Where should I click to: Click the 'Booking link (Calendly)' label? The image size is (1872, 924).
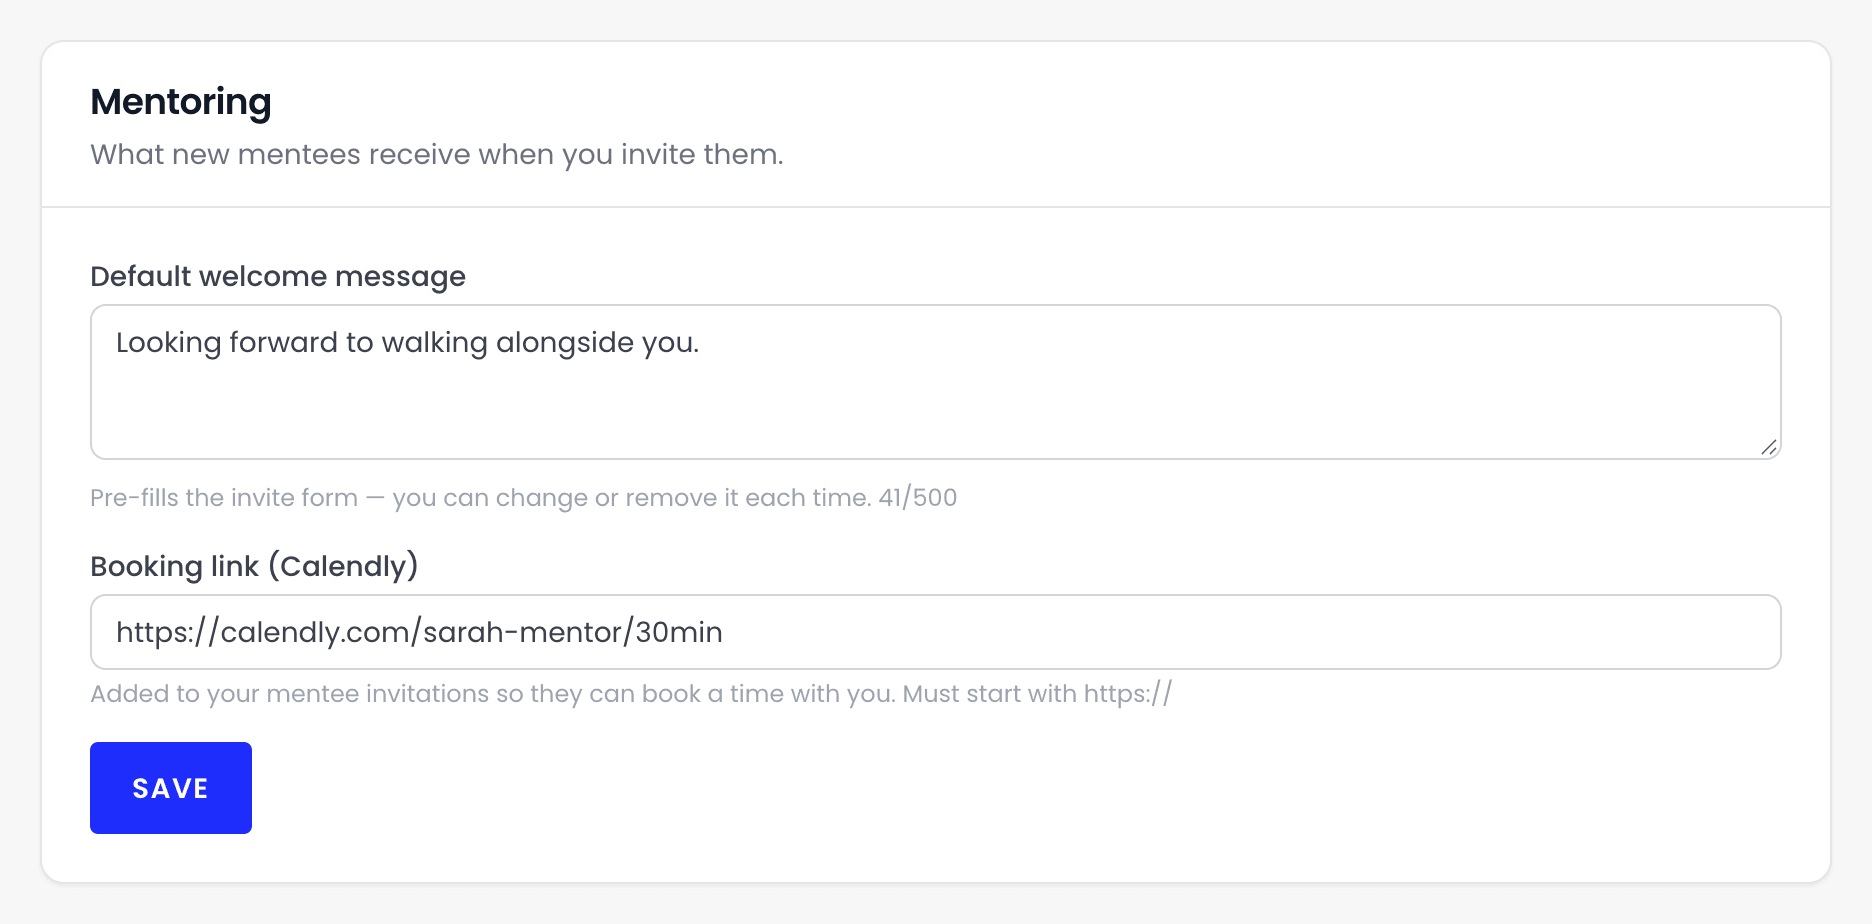point(254,566)
